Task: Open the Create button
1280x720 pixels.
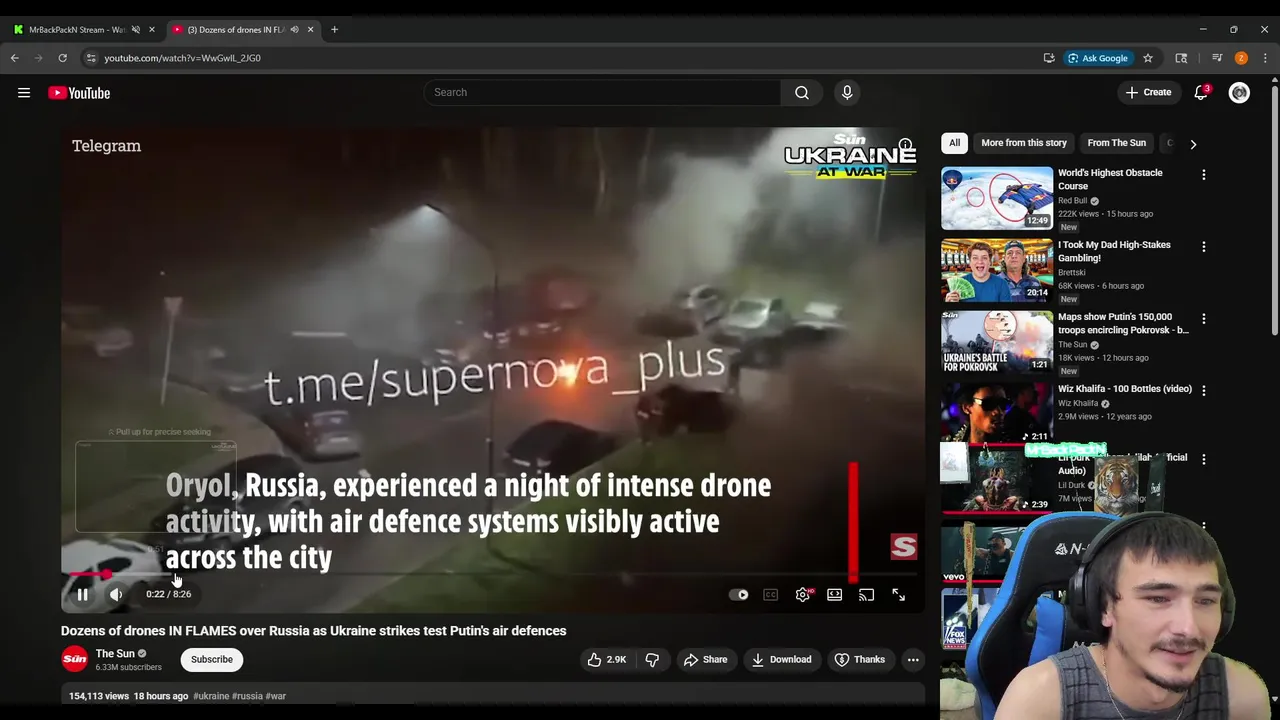Action: pos(1148,92)
